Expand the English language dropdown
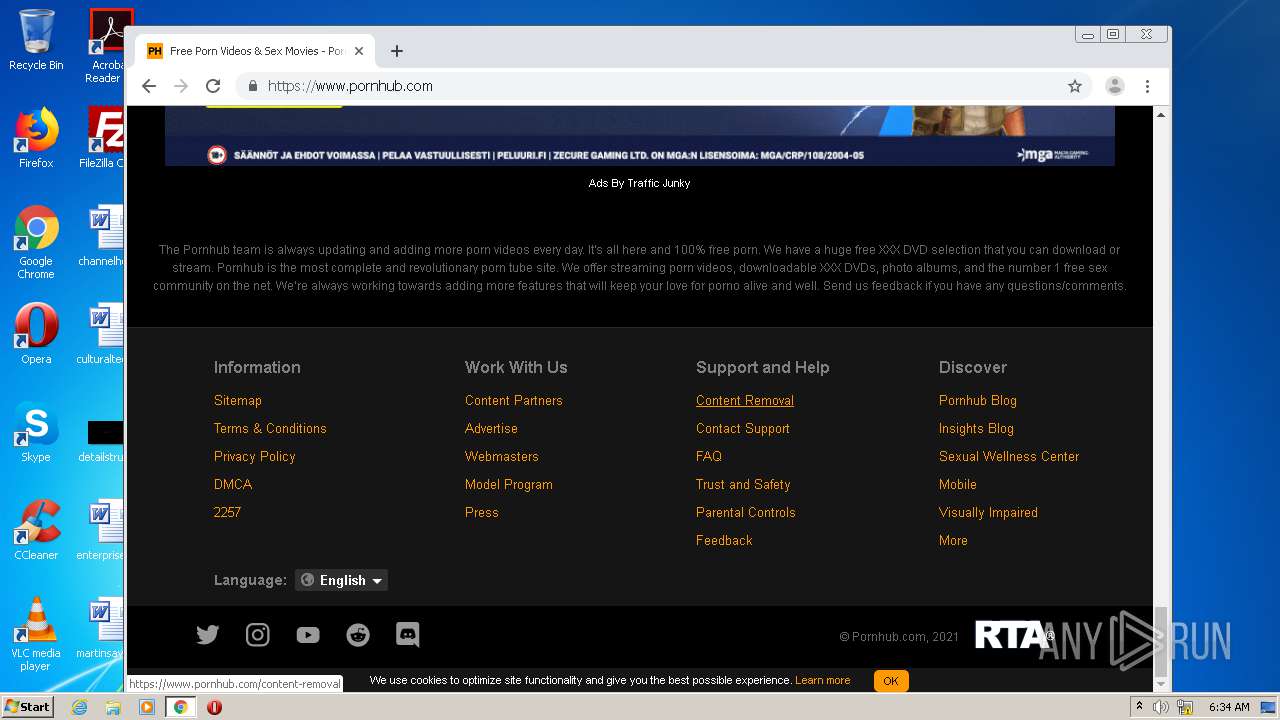Viewport: 1280px width, 720px height. tap(341, 580)
